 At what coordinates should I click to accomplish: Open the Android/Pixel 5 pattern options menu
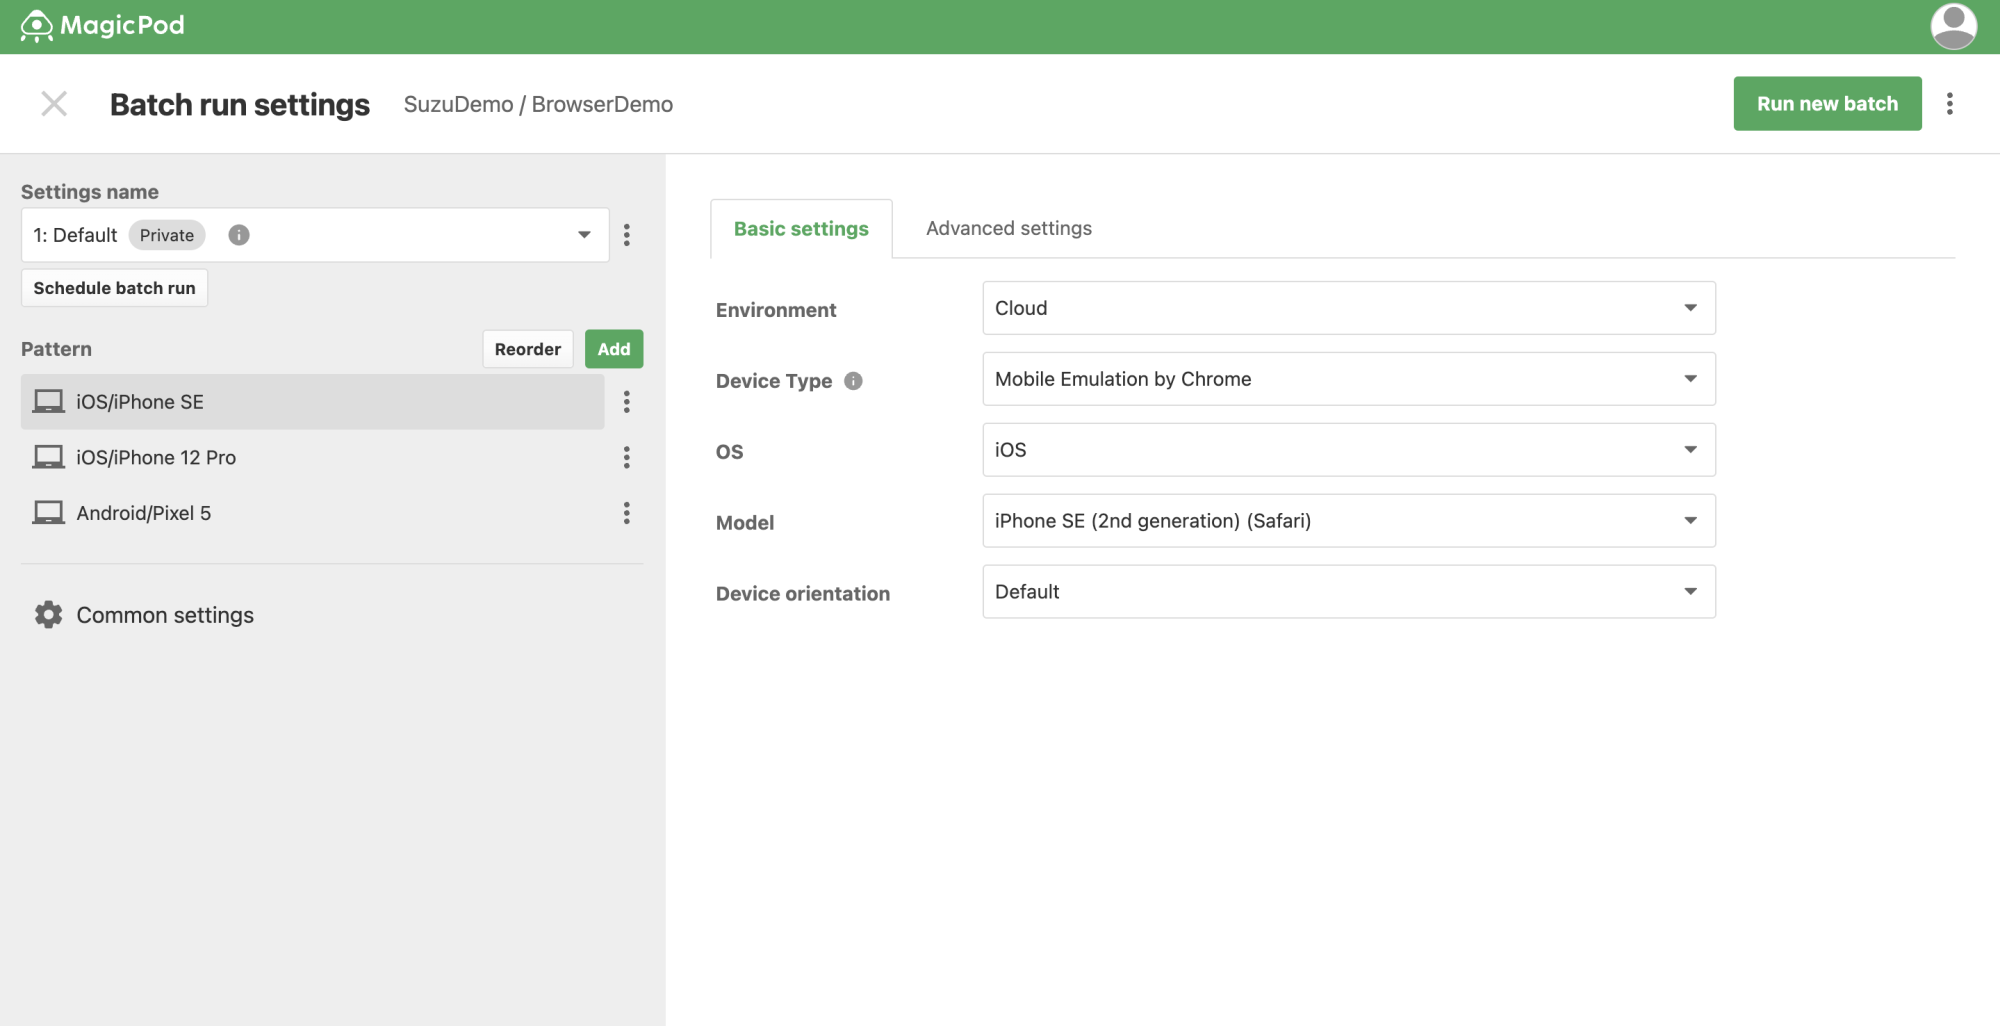[x=627, y=513]
